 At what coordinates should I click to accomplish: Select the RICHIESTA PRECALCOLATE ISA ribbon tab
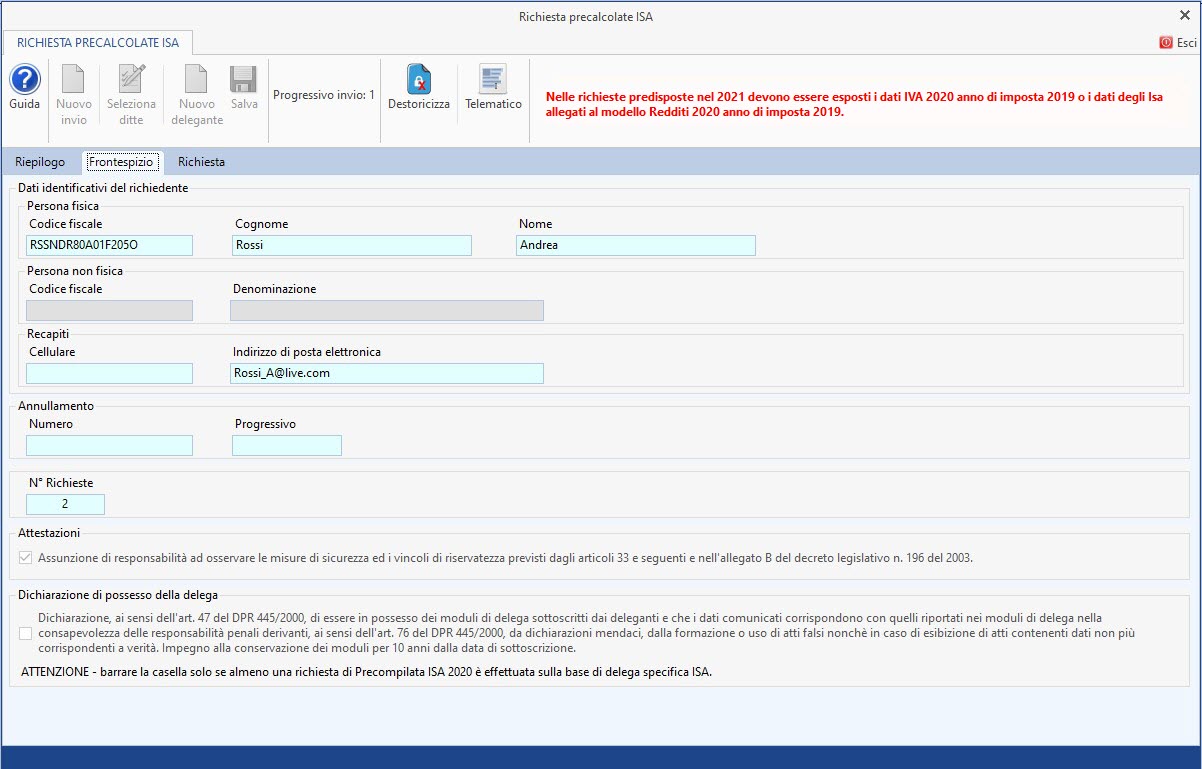[x=98, y=42]
